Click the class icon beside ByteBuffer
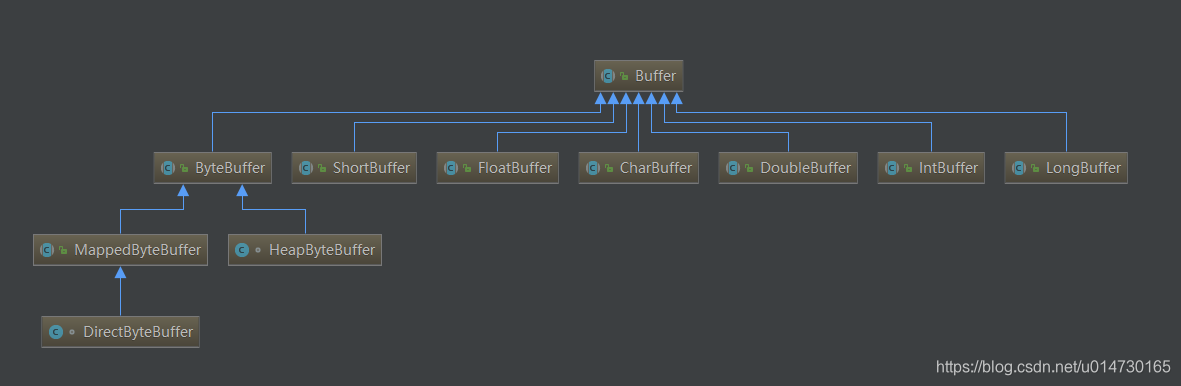1181x386 pixels. tap(168, 168)
